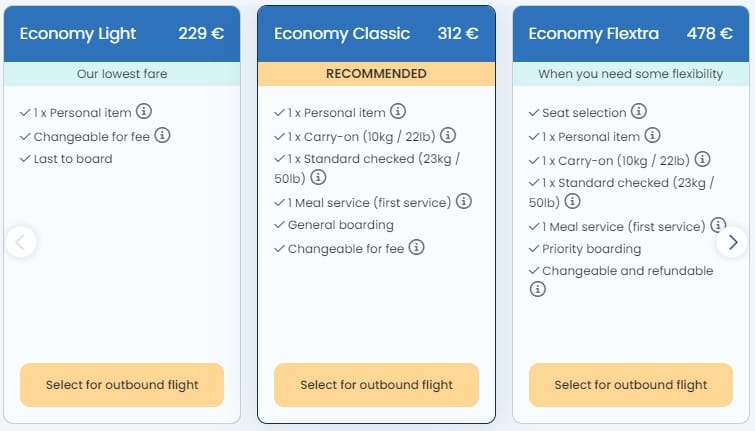
Task: Show info for Economy Classic Carry-on
Action: 448,135
